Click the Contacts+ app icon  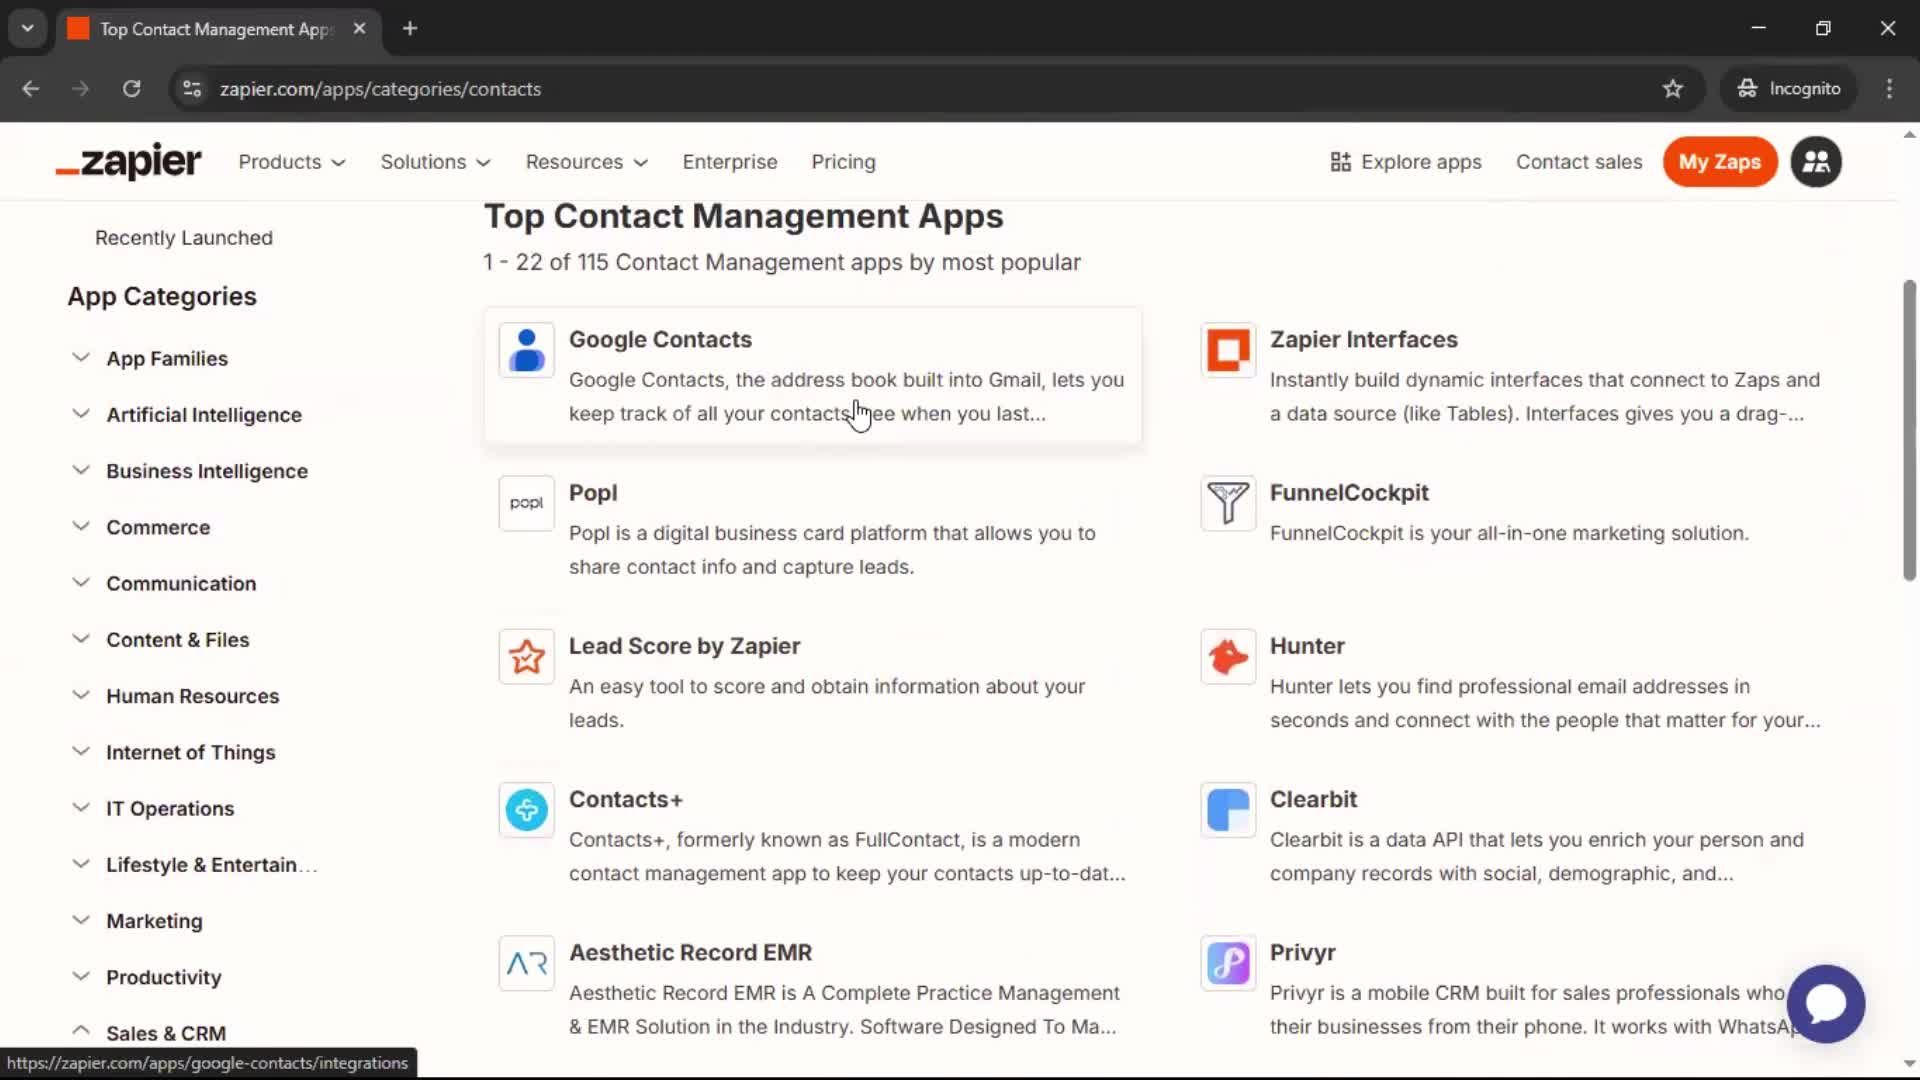point(526,809)
